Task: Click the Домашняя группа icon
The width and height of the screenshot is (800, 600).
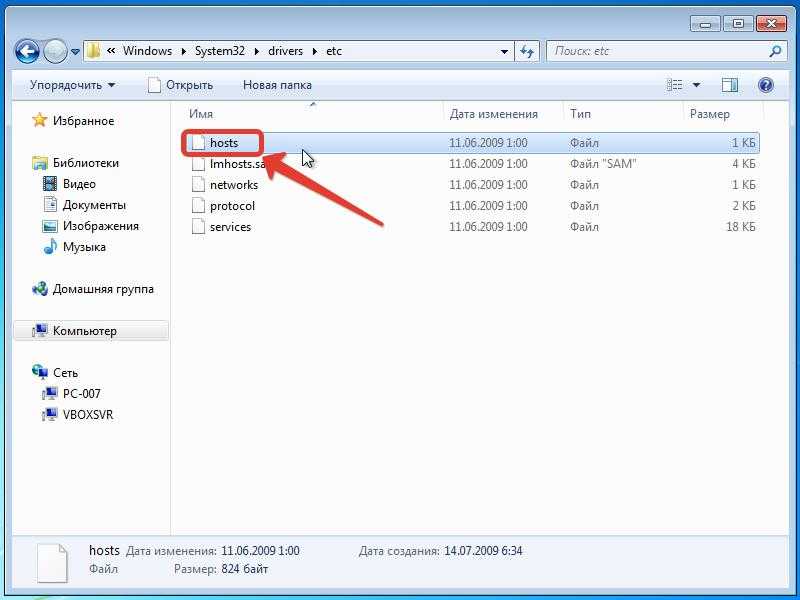Action: pyautogui.click(x=39, y=289)
